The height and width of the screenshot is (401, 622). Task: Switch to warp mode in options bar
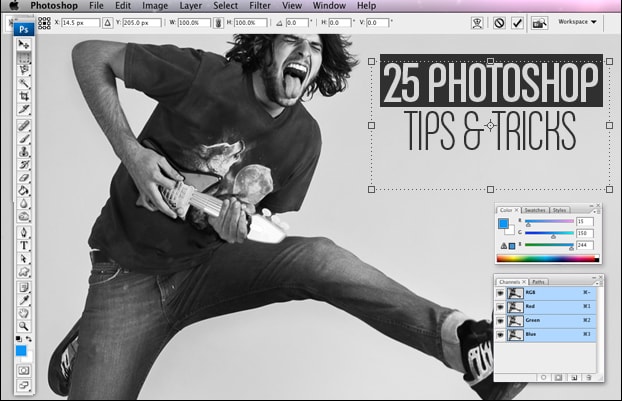(477, 23)
